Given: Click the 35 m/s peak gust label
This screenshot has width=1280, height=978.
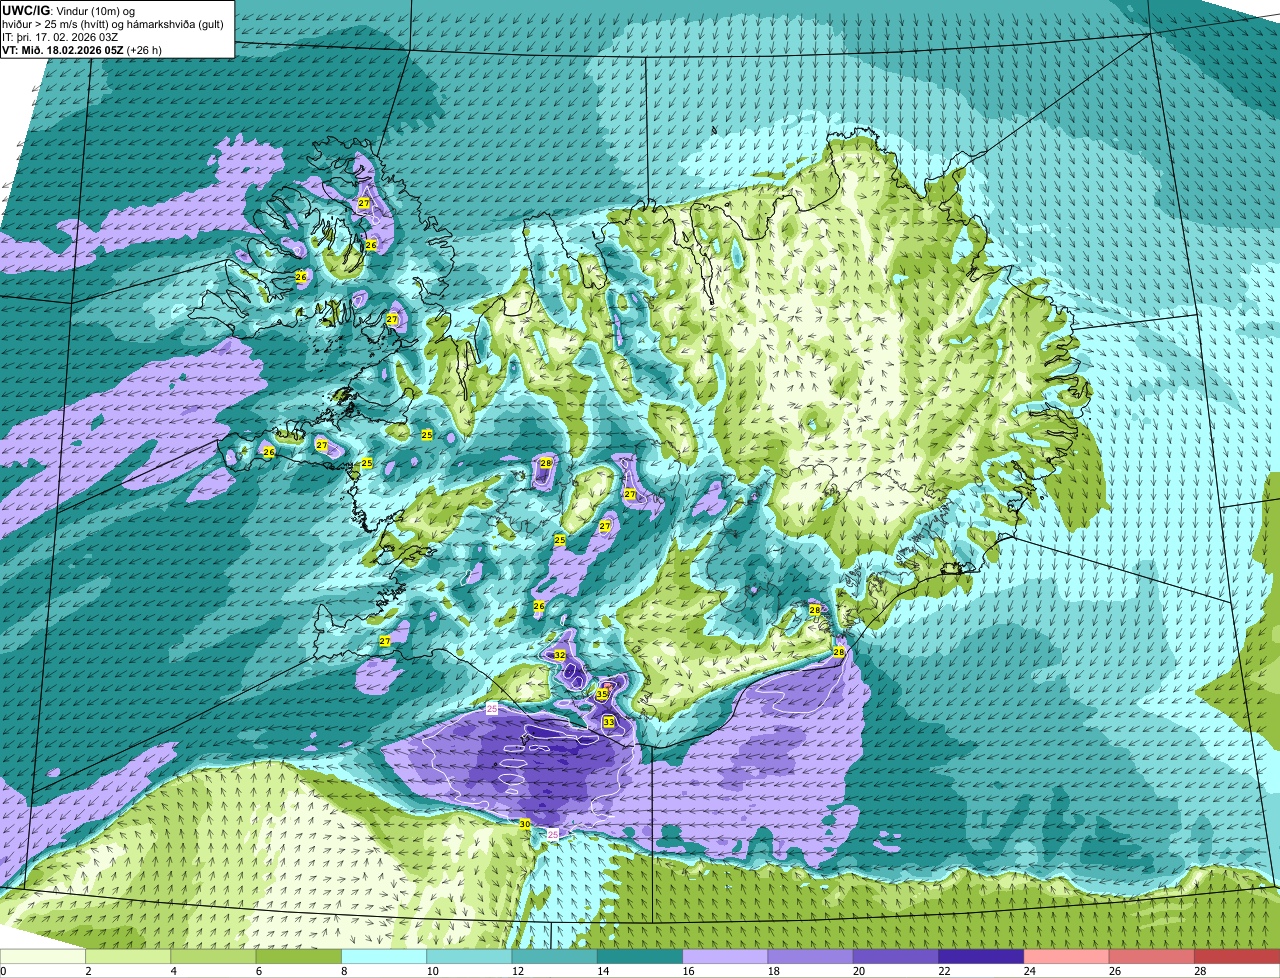Looking at the screenshot, I should [x=602, y=694].
